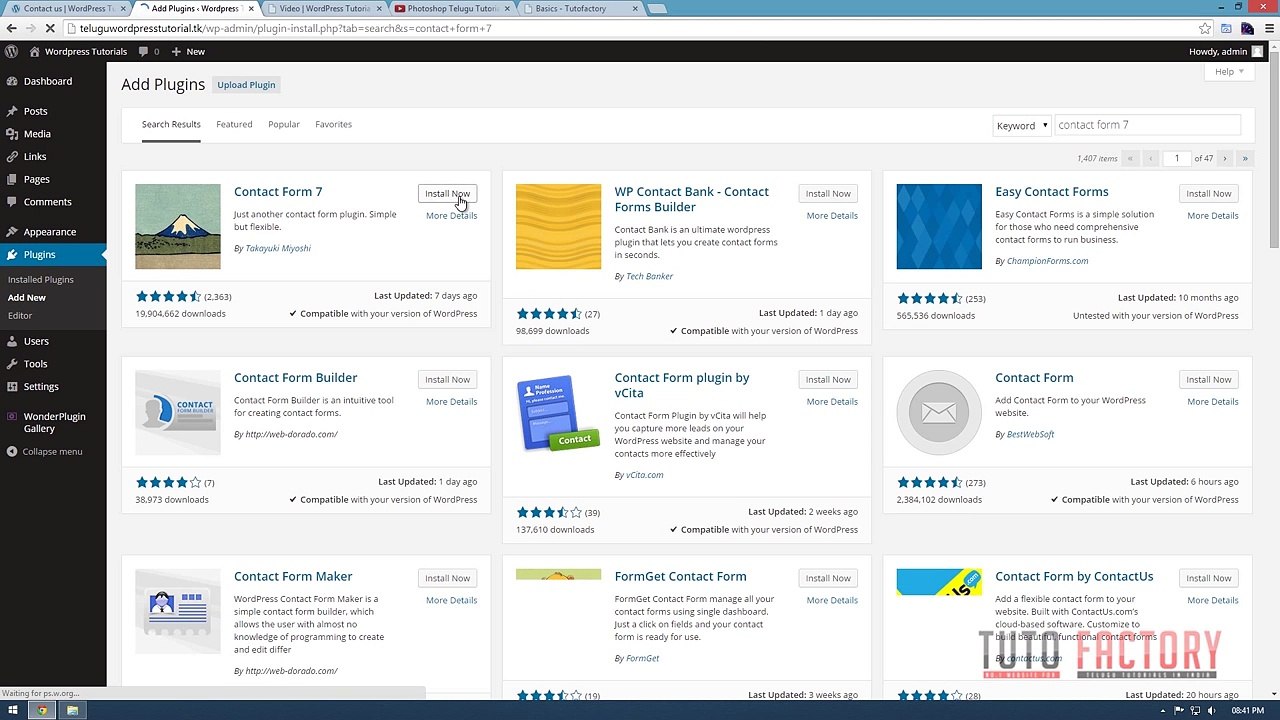Install the FormGet Contact Form plugin
This screenshot has height=720, width=1280.
[828, 578]
